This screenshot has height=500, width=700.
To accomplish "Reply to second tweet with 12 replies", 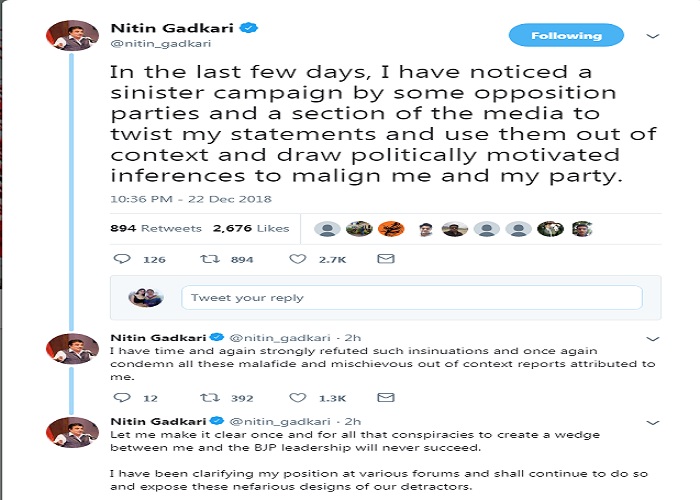I will click(122, 398).
